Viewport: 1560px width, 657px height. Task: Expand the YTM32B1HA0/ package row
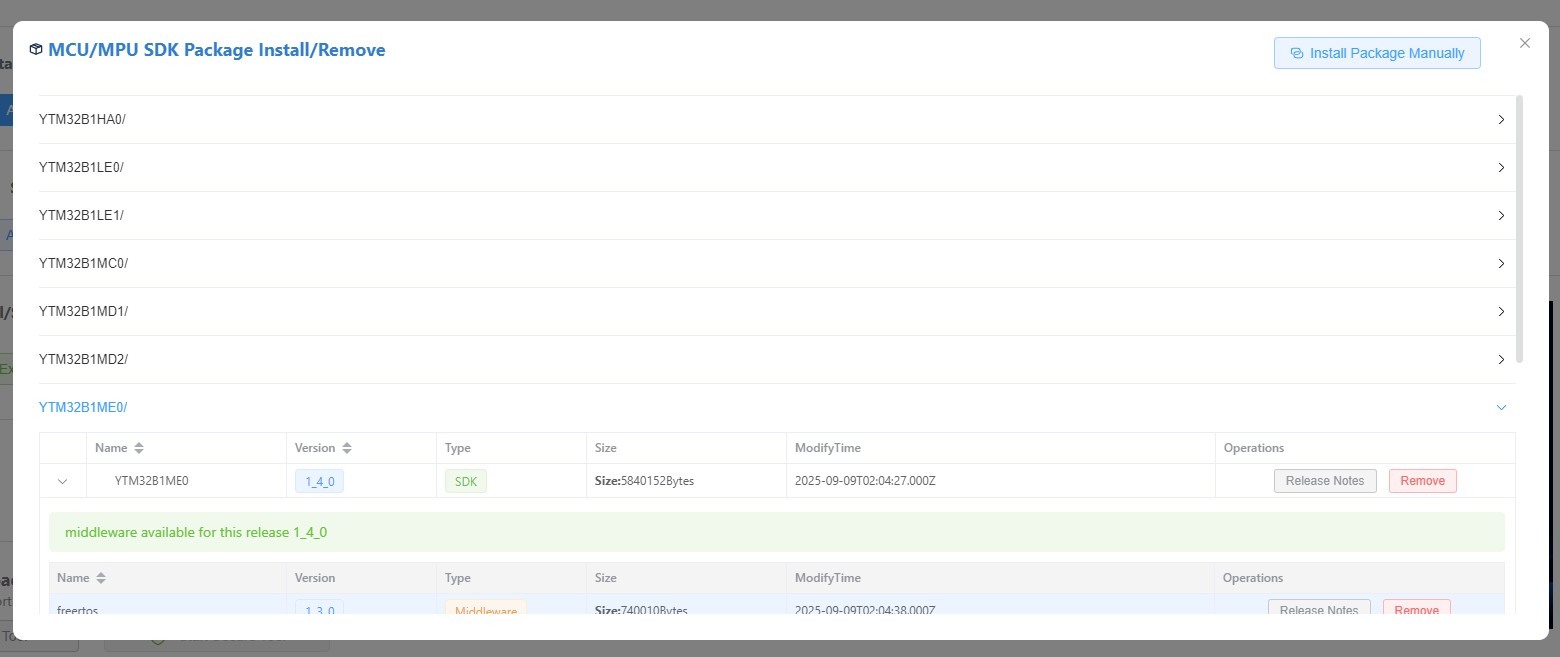(x=1500, y=120)
